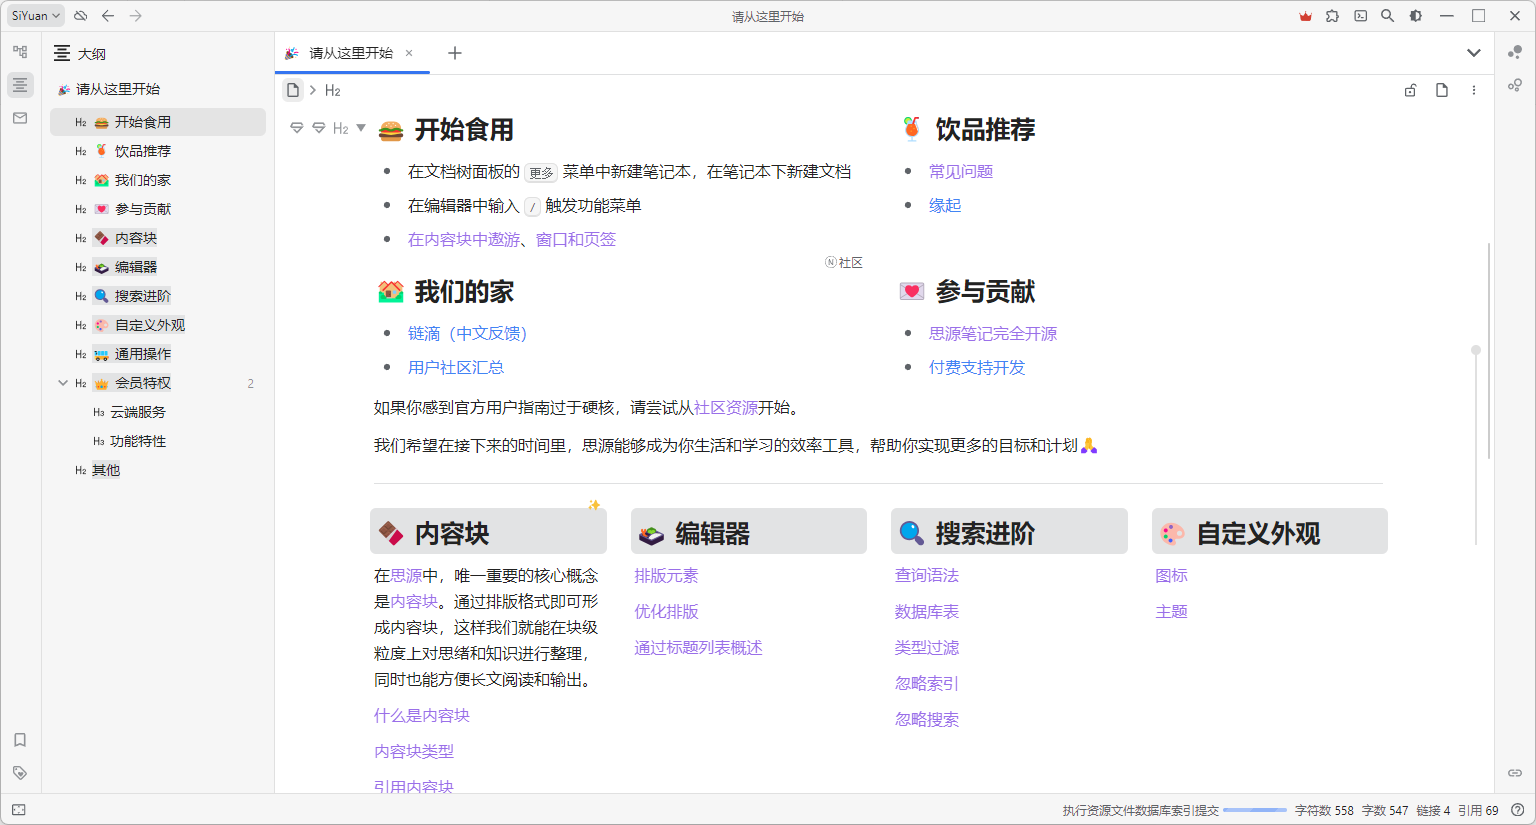This screenshot has width=1536, height=825.
Task: Switch to the 请从这里开始 tab
Action: click(350, 53)
